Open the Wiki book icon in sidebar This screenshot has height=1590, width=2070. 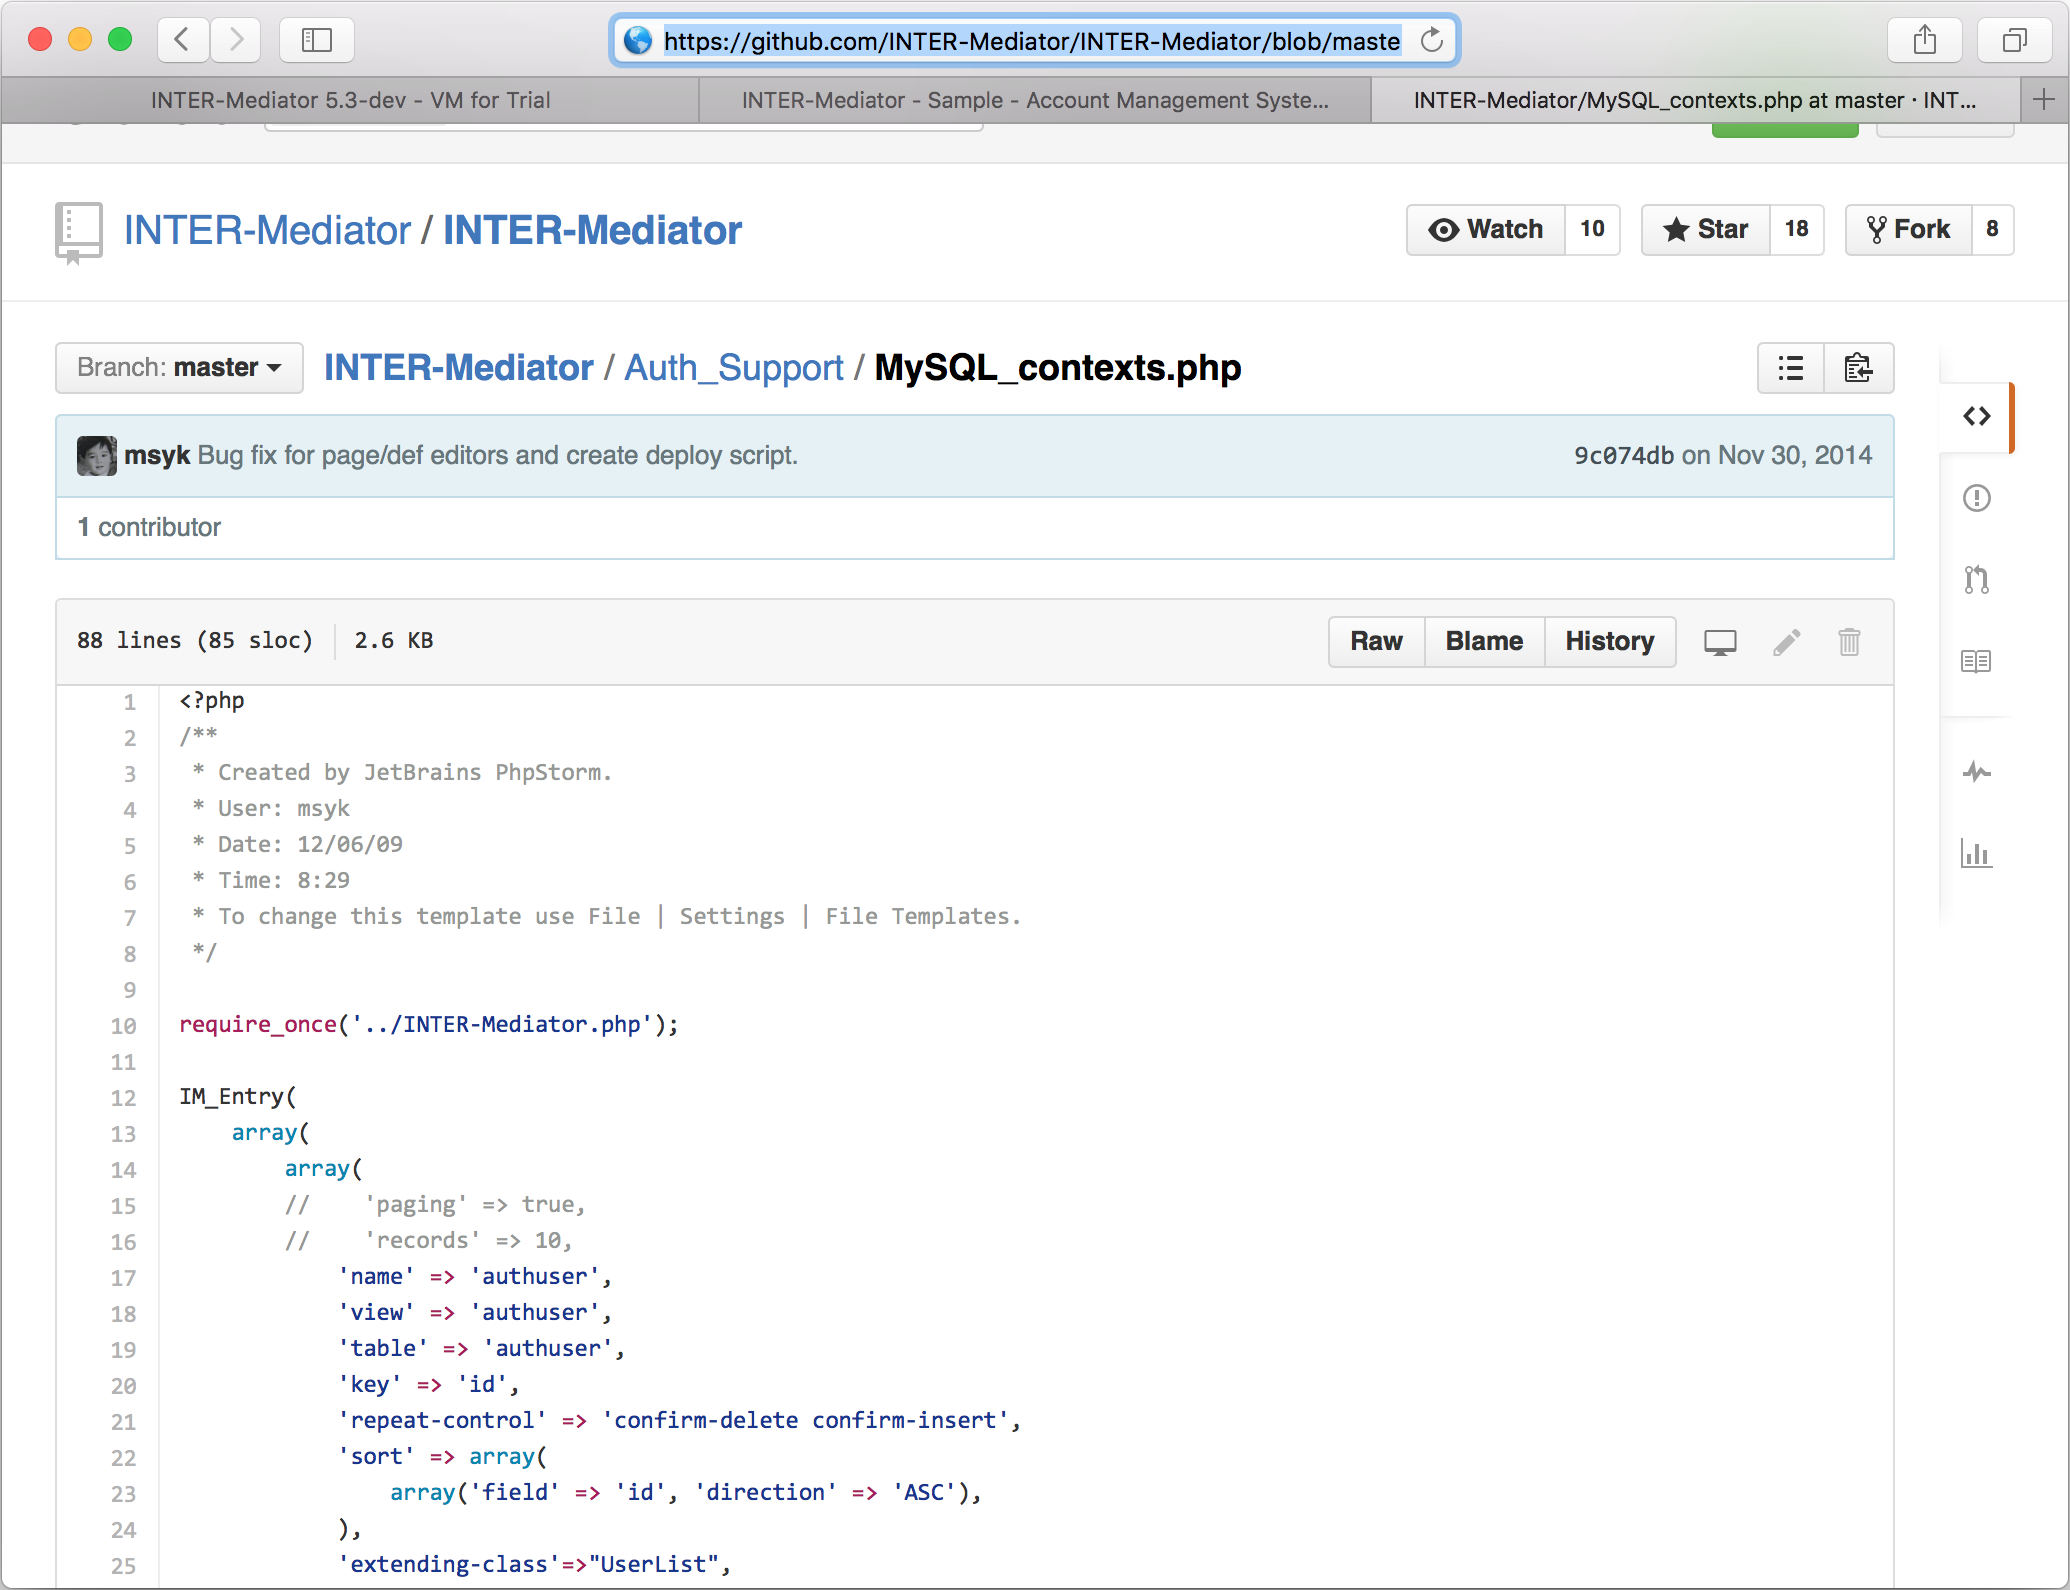pos(1976,661)
